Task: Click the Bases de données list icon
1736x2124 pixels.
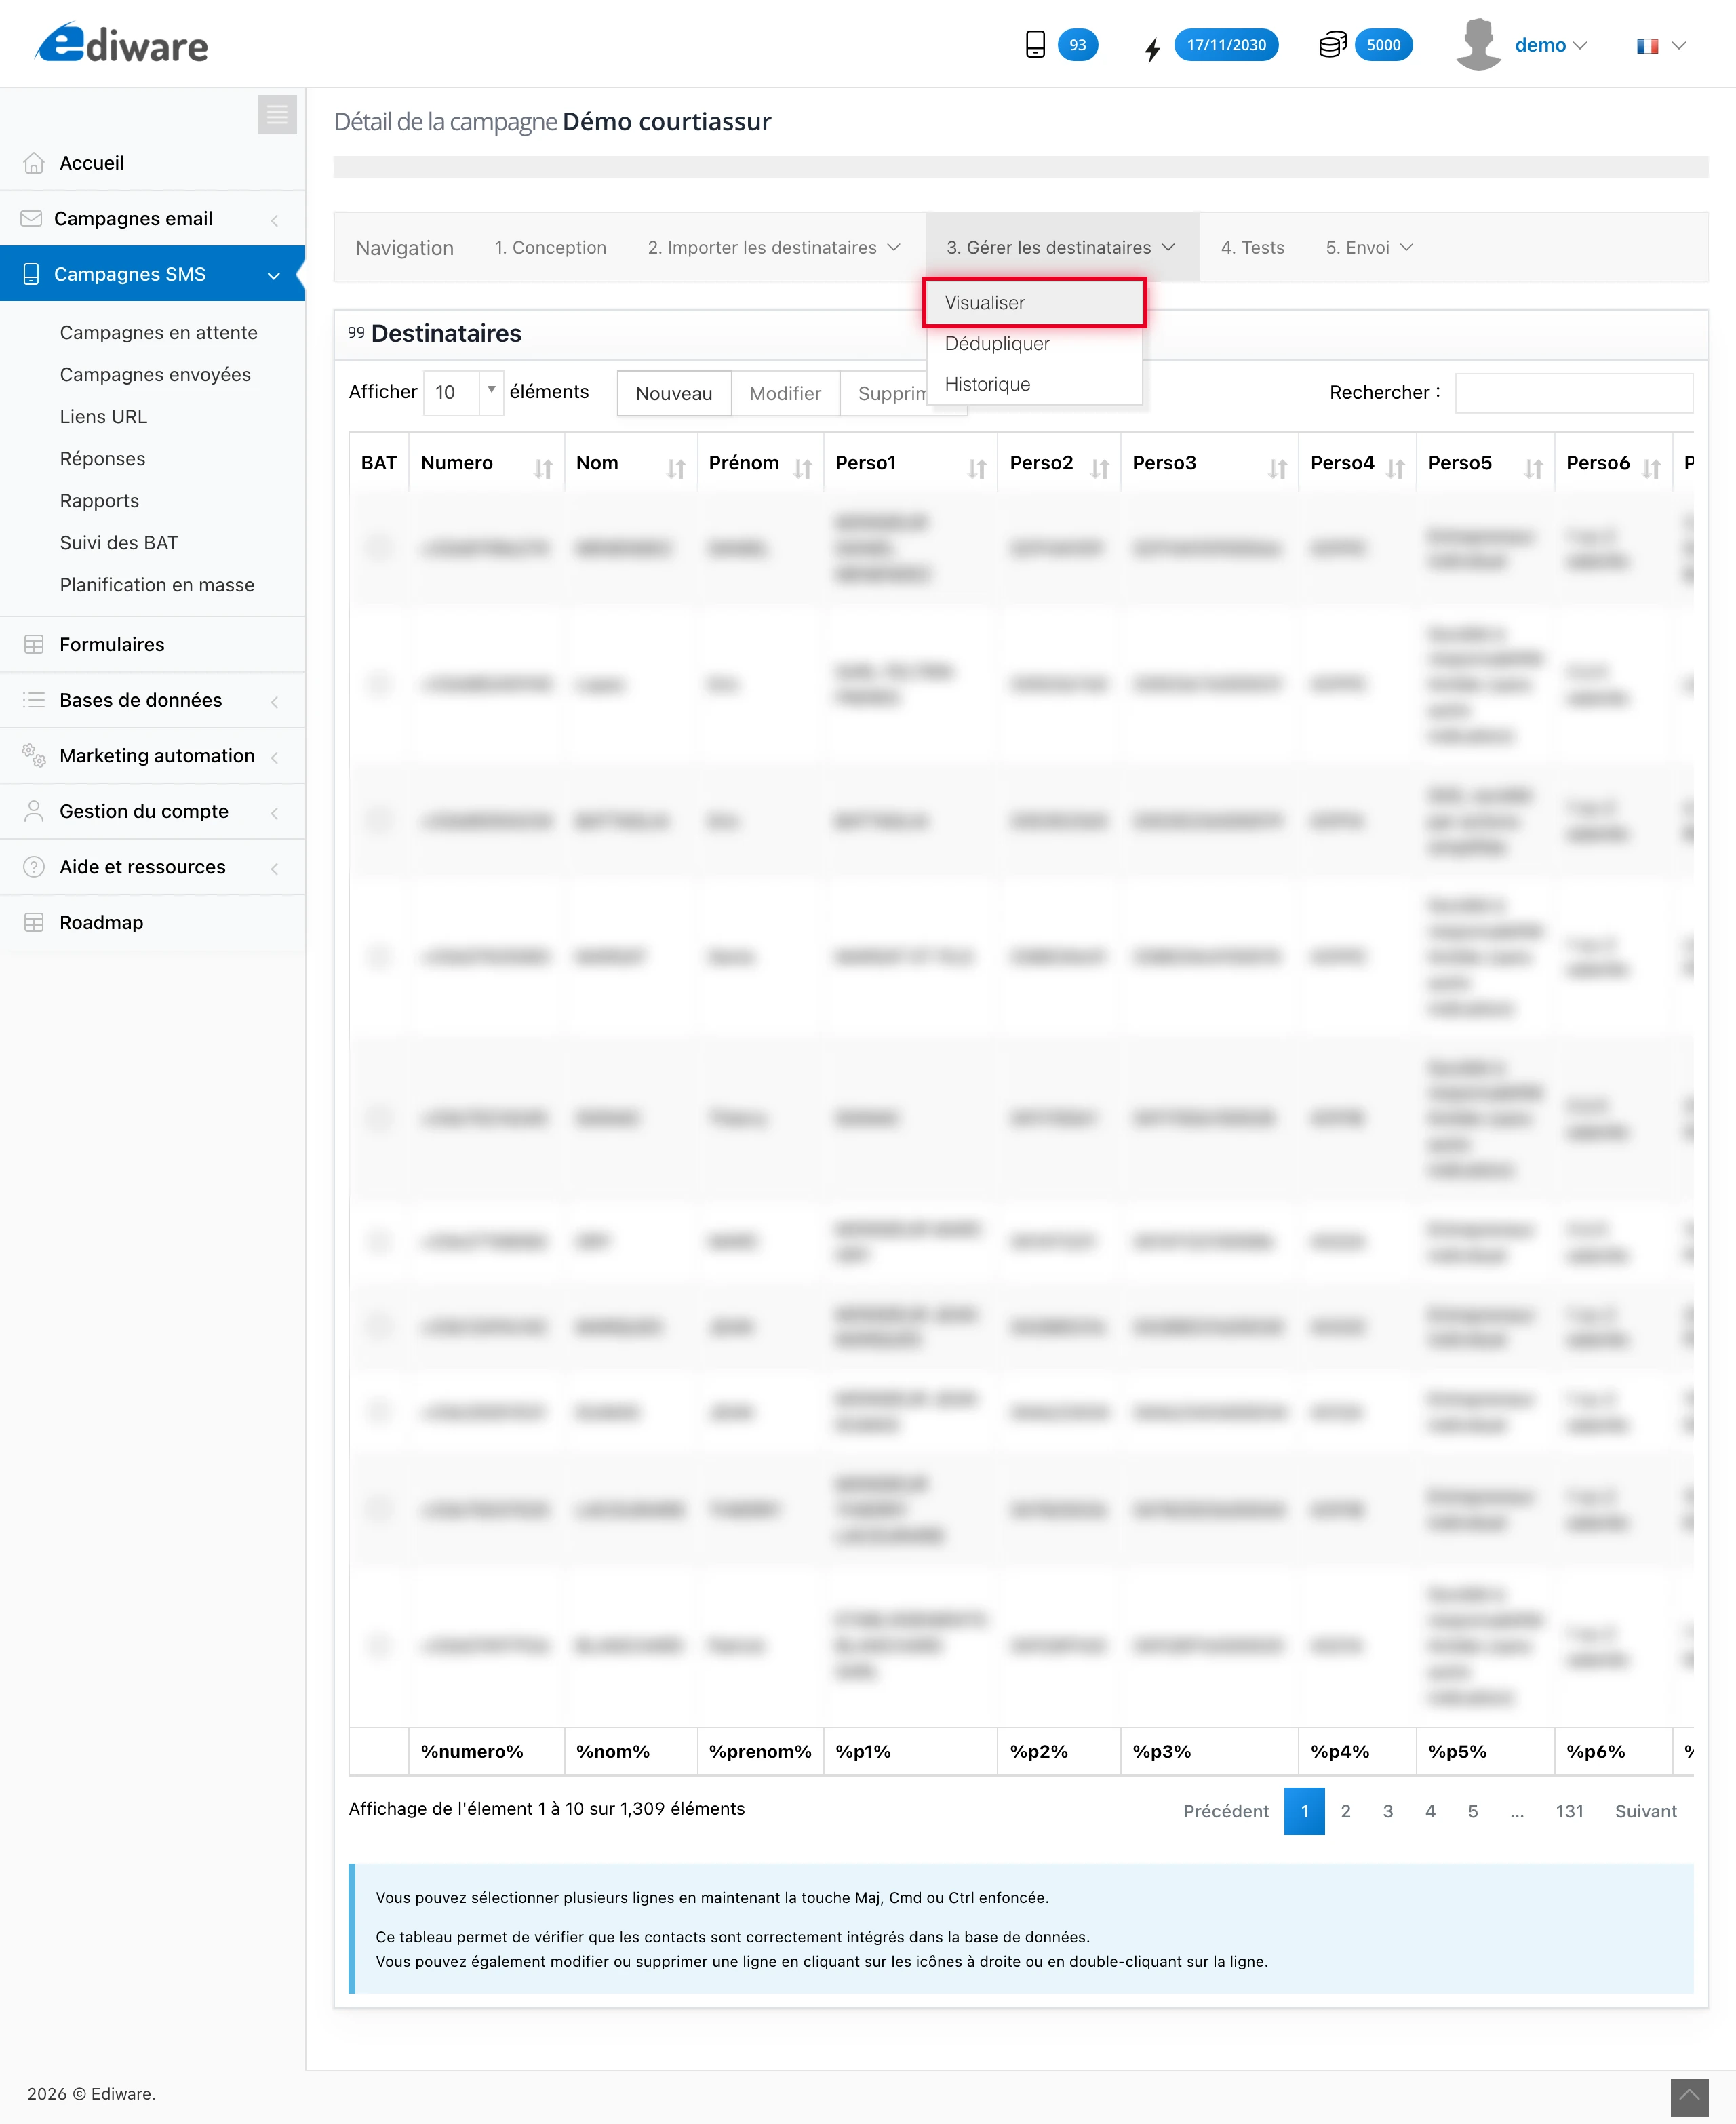Action: click(x=34, y=700)
